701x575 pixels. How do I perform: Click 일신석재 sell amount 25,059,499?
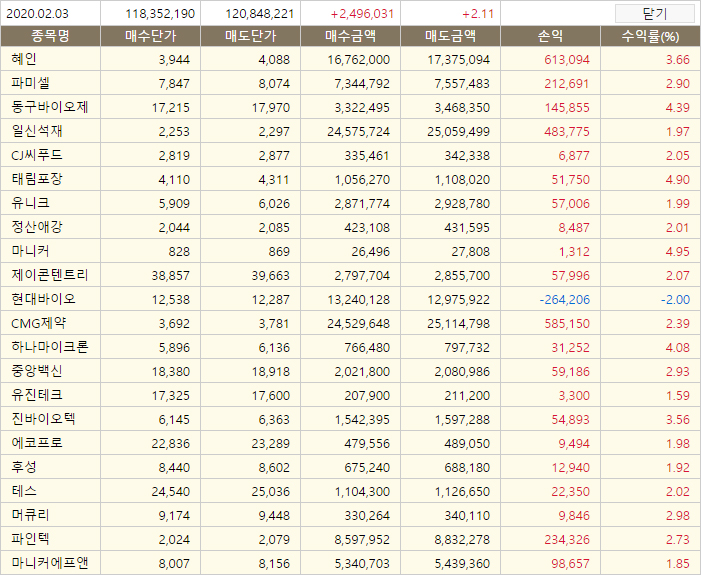pyautogui.click(x=459, y=132)
